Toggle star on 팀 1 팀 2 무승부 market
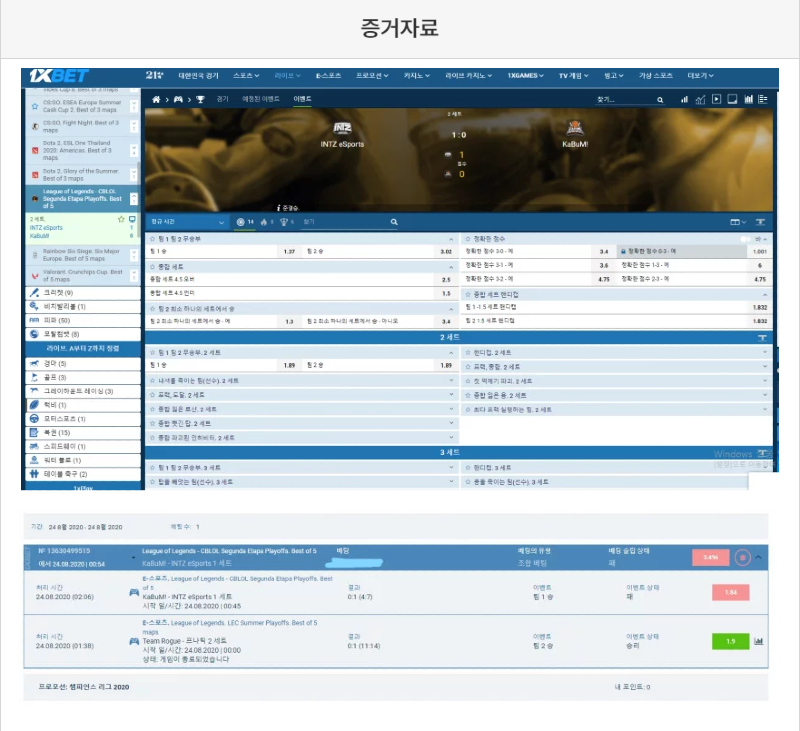This screenshot has width=800, height=731. (152, 240)
